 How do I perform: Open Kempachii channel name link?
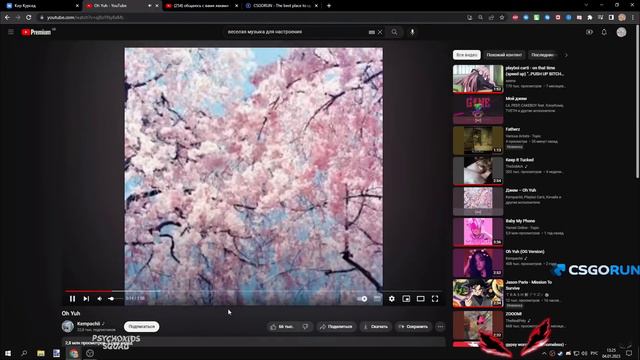[x=89, y=324]
